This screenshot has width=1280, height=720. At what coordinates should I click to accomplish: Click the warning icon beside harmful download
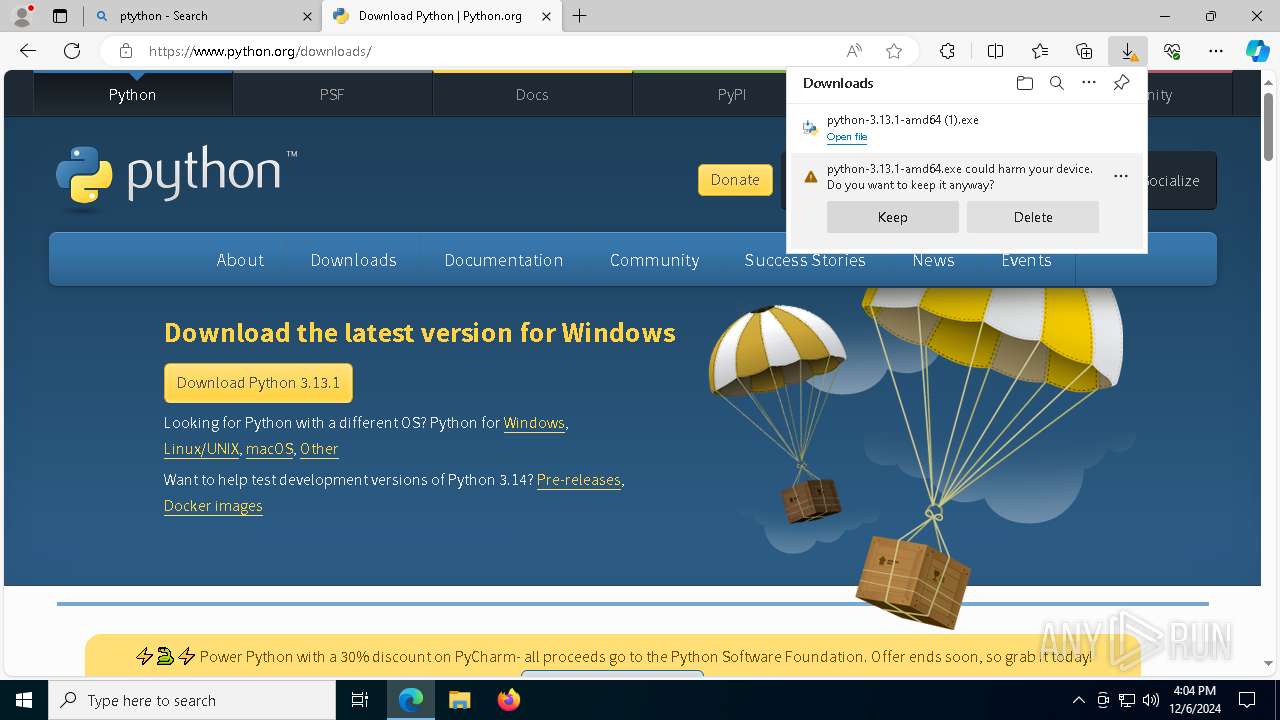tap(811, 177)
